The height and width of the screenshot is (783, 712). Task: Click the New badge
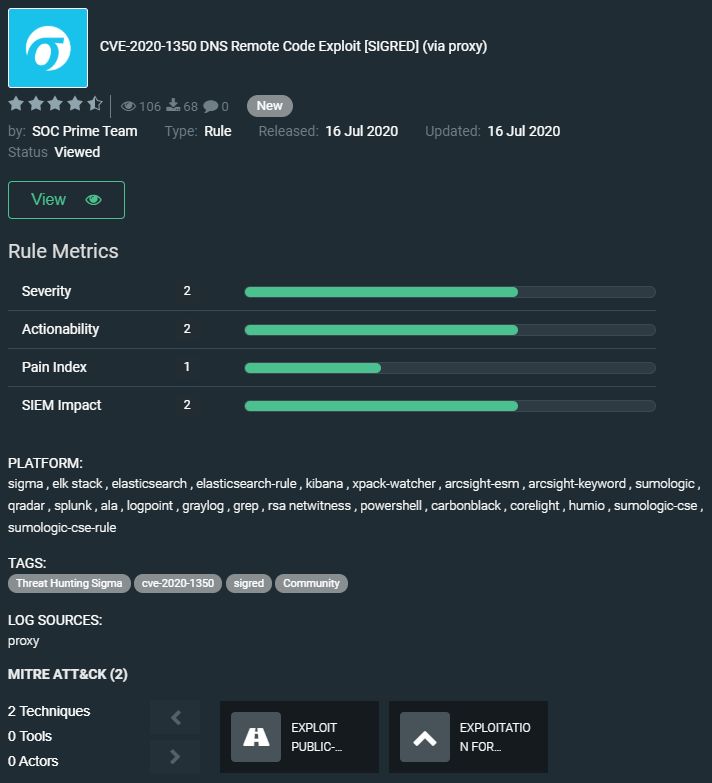click(269, 106)
